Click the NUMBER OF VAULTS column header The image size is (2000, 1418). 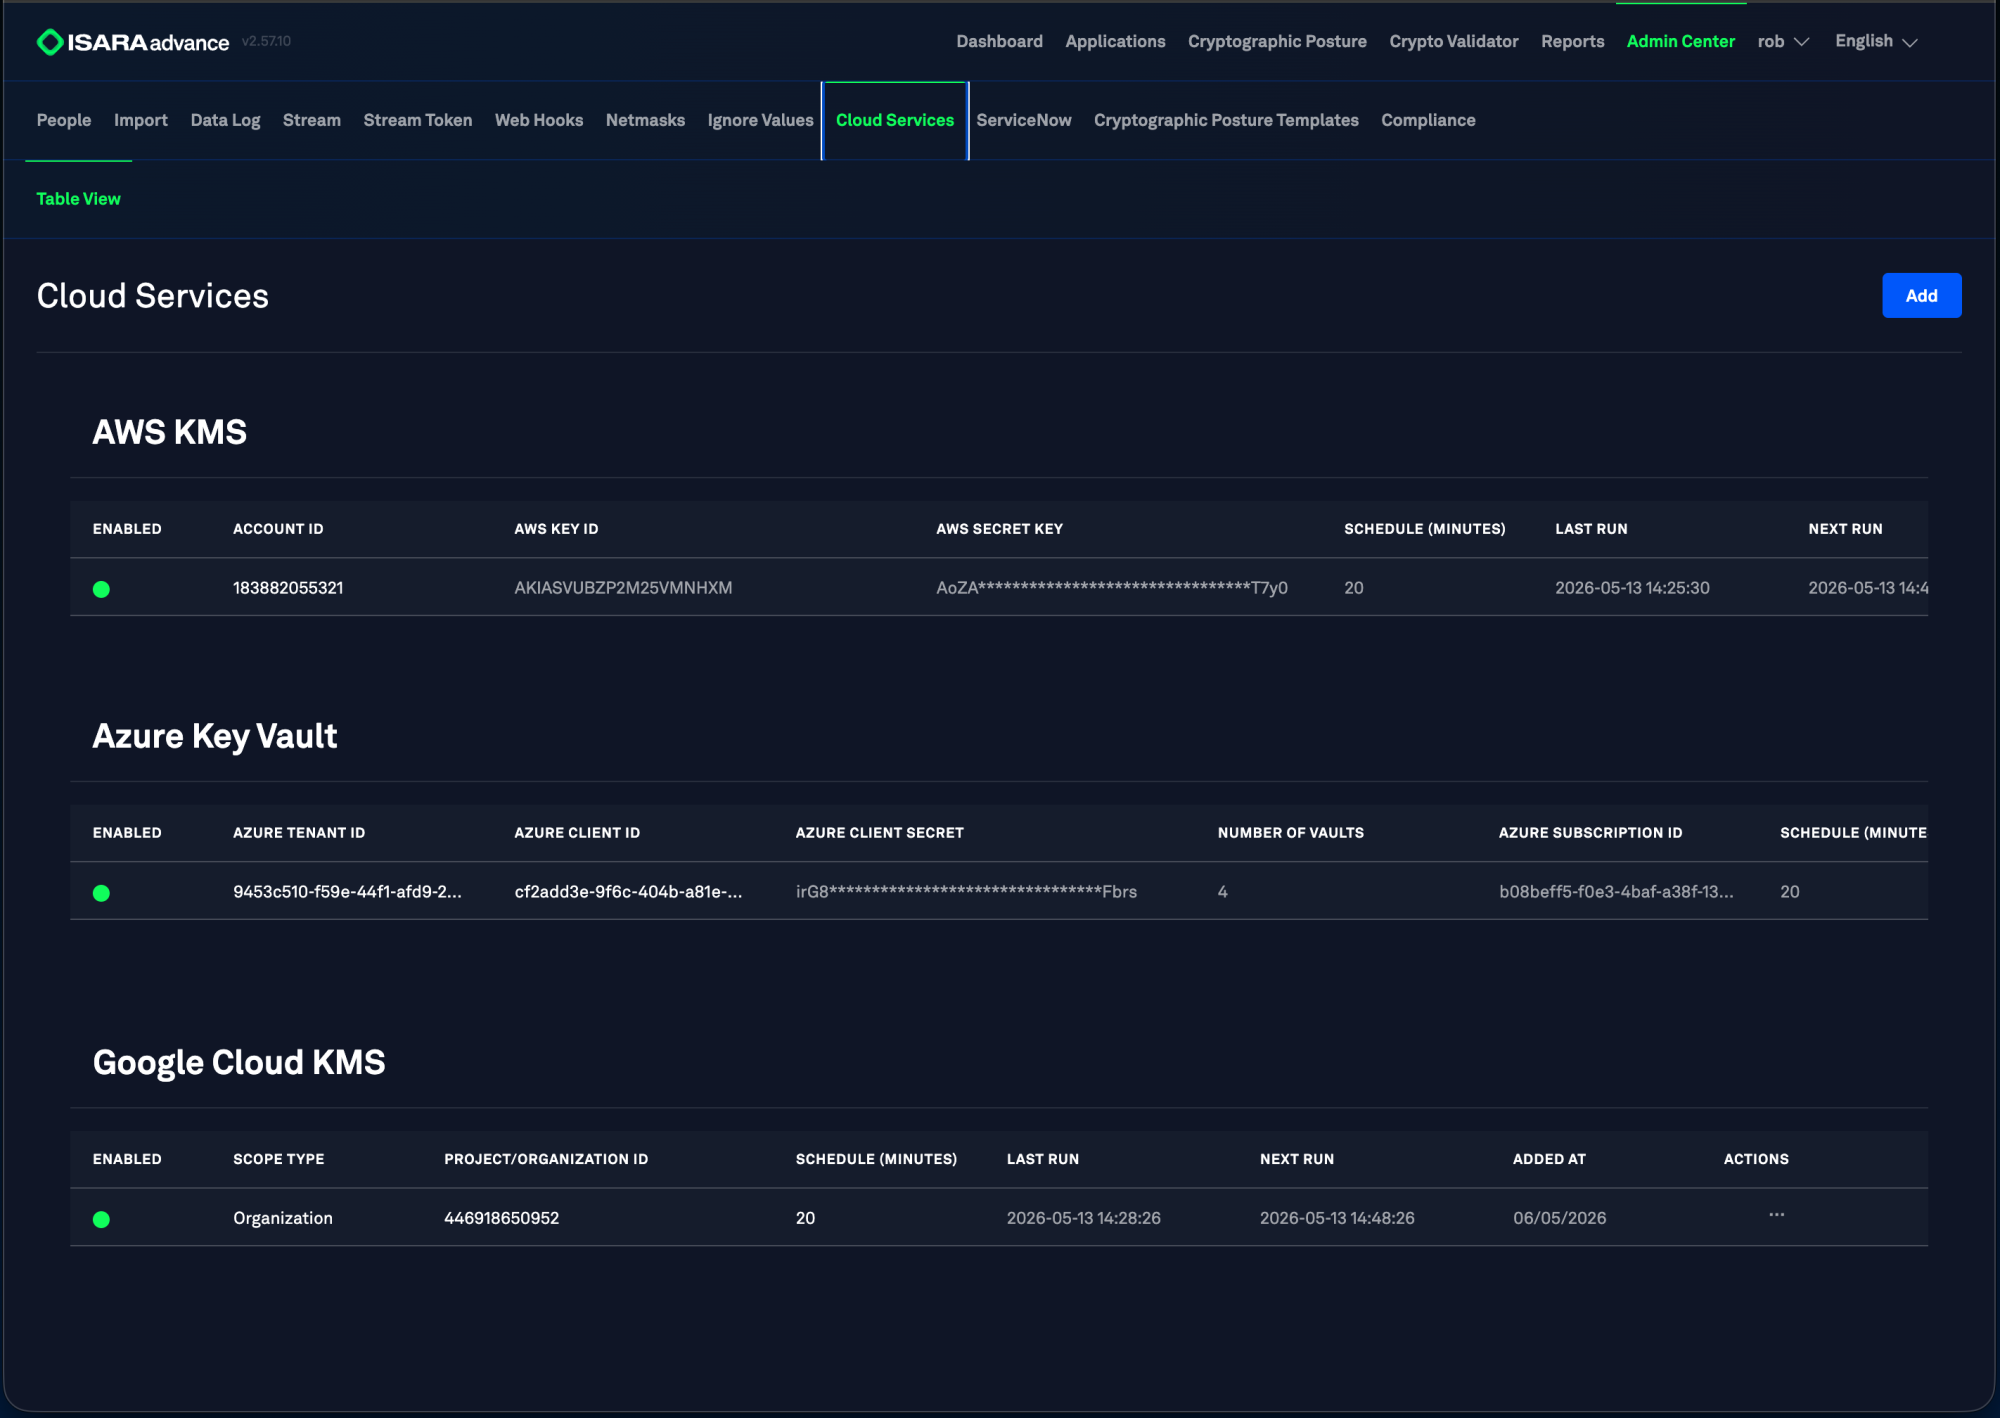click(x=1290, y=833)
